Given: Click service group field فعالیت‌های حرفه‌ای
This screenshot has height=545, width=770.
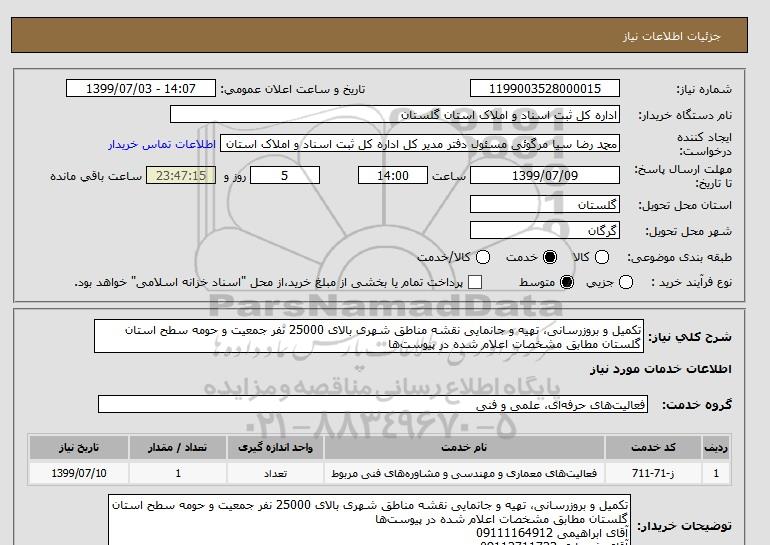Looking at the screenshot, I should tap(373, 405).
